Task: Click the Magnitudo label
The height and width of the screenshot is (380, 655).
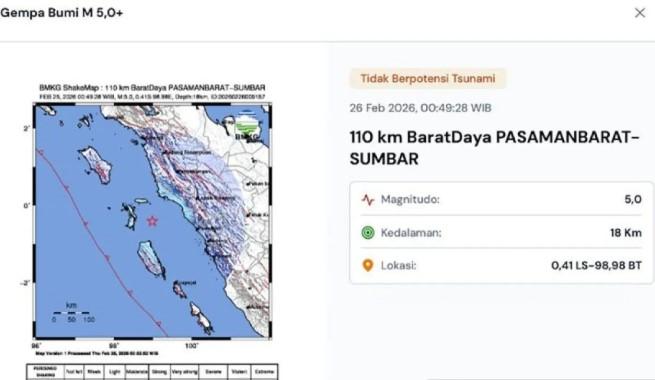Action: [410, 200]
